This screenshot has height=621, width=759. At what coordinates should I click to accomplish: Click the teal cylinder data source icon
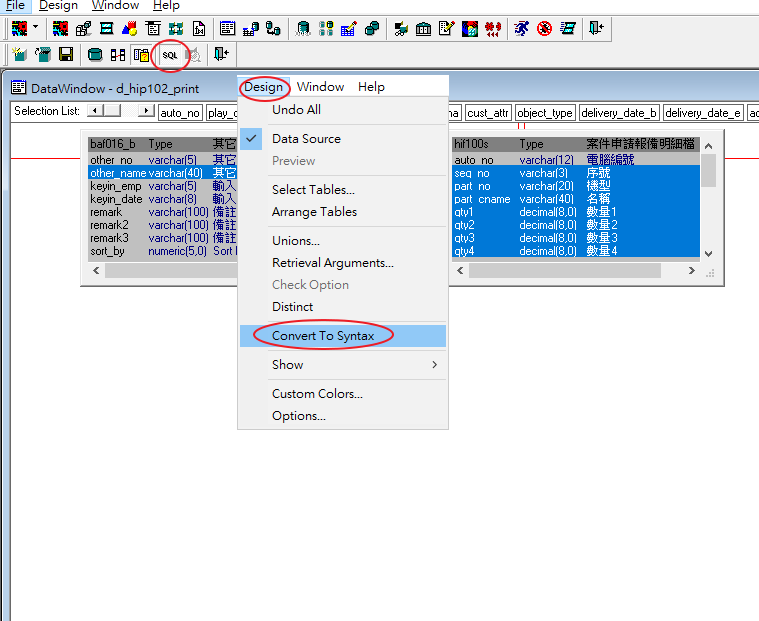95,55
